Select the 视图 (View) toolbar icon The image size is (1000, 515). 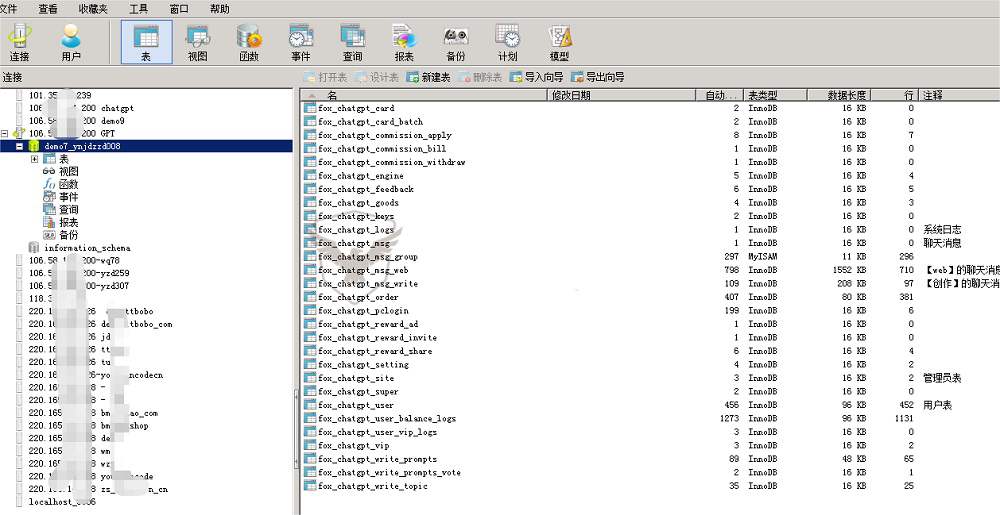point(198,43)
